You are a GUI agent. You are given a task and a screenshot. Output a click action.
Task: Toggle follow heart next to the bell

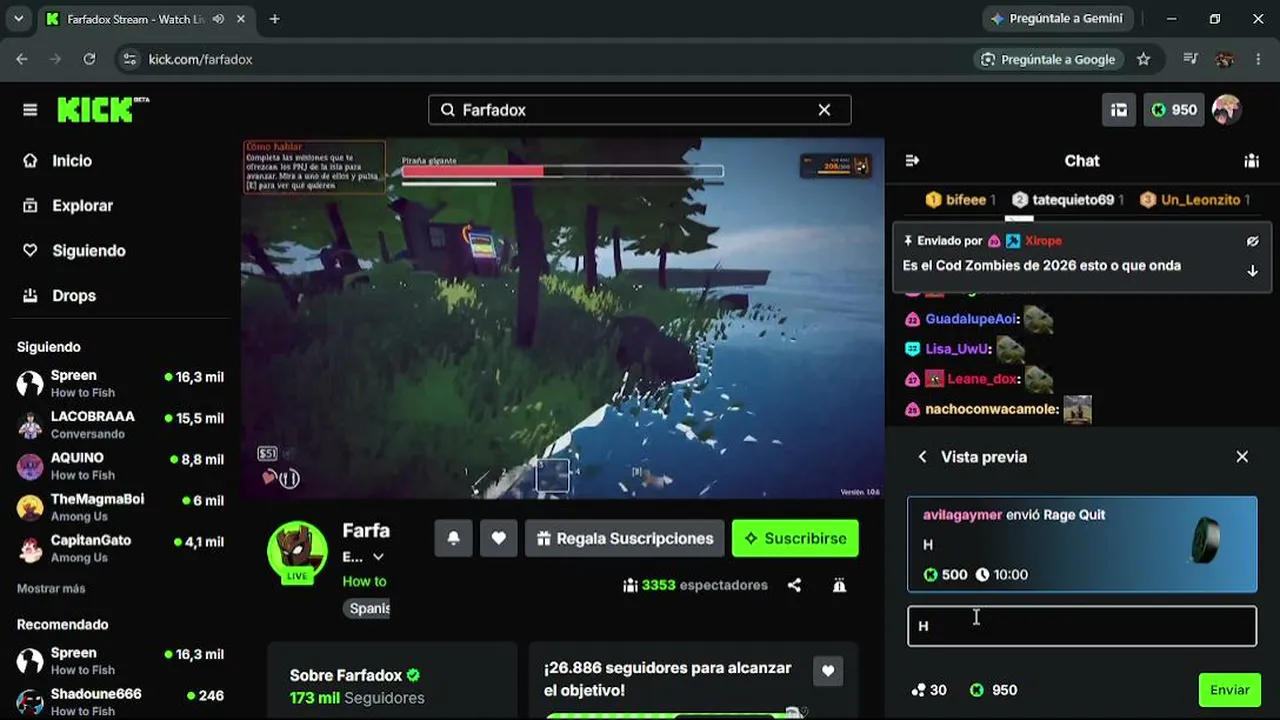[x=498, y=538]
